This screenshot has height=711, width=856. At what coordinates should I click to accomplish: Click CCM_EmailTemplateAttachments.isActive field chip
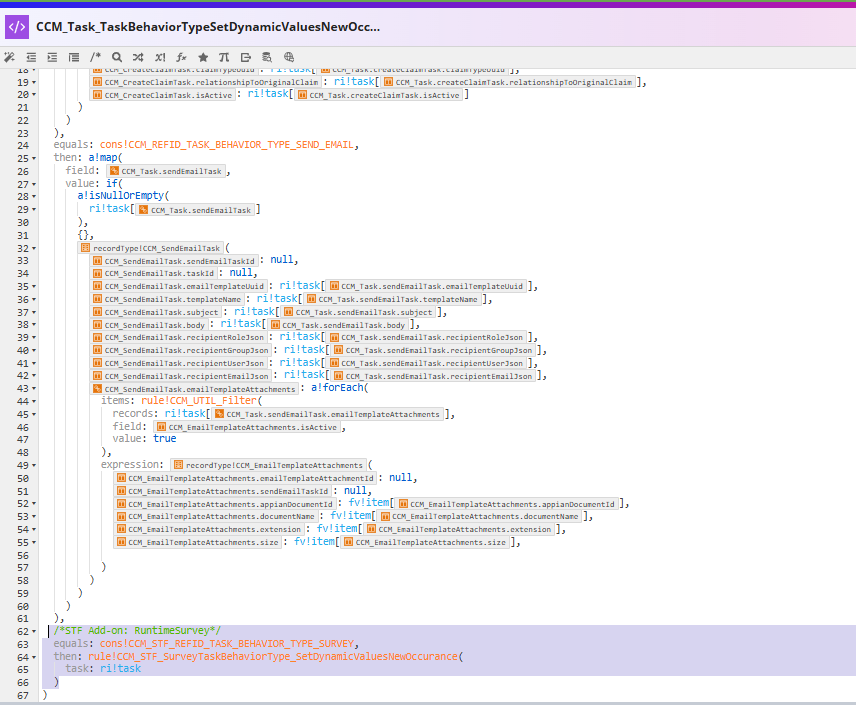pyautogui.click(x=247, y=427)
